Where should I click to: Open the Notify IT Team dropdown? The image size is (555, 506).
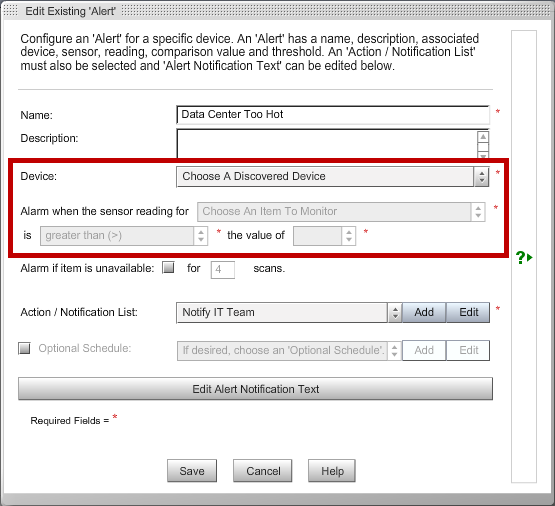click(x=289, y=312)
